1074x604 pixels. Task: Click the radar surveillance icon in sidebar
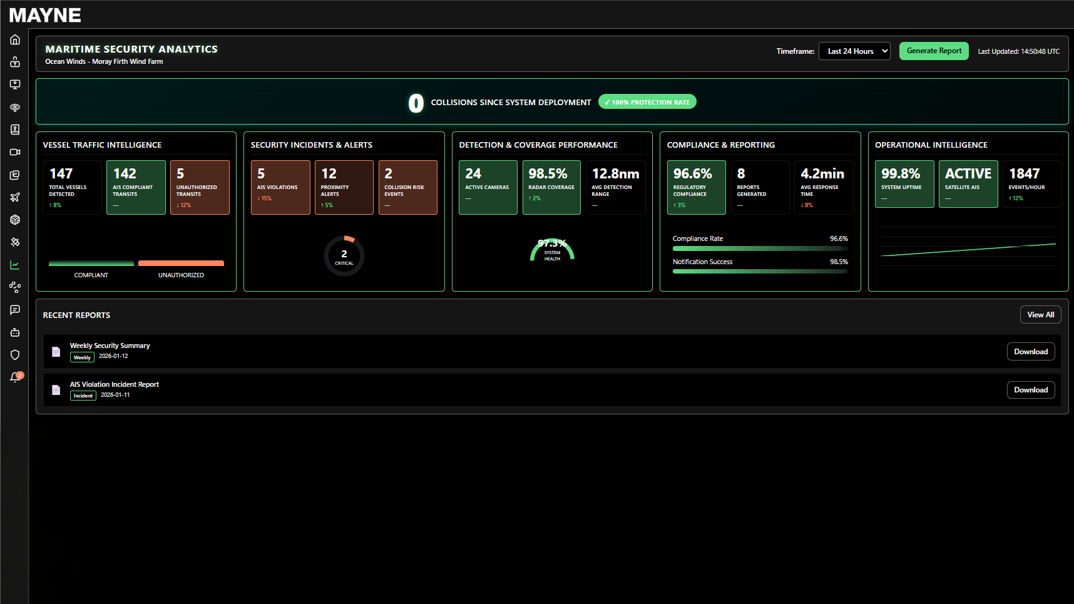pyautogui.click(x=14, y=107)
